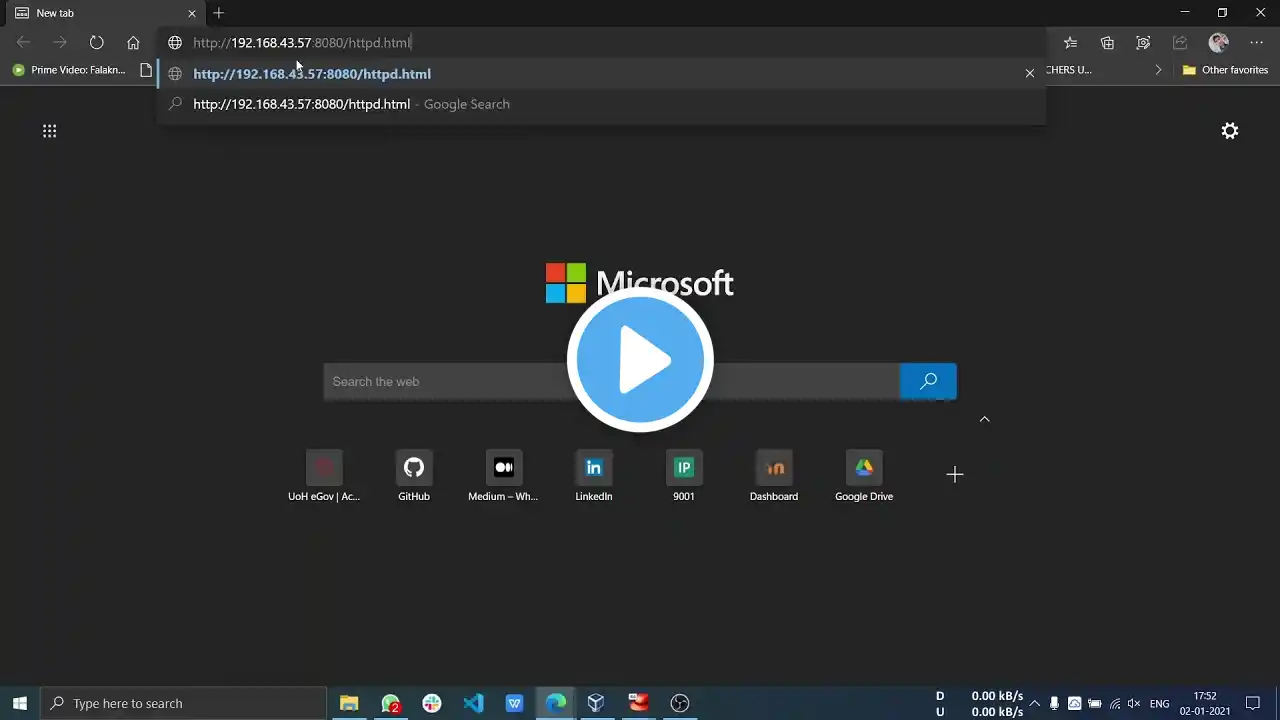1280x720 pixels.
Task: Click the browser Refresh icon
Action: click(96, 43)
